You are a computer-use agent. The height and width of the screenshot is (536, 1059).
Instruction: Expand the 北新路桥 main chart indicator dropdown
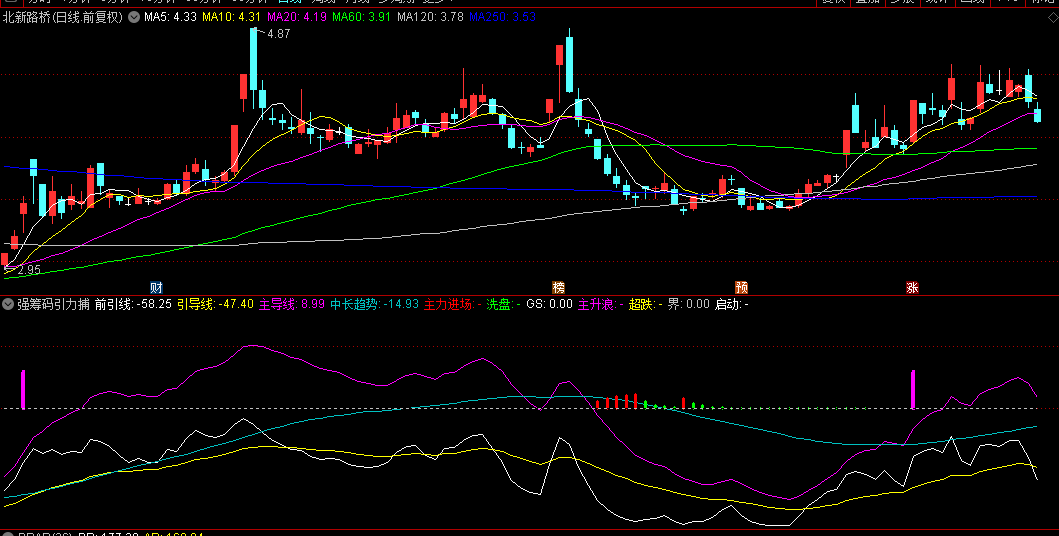click(x=134, y=17)
